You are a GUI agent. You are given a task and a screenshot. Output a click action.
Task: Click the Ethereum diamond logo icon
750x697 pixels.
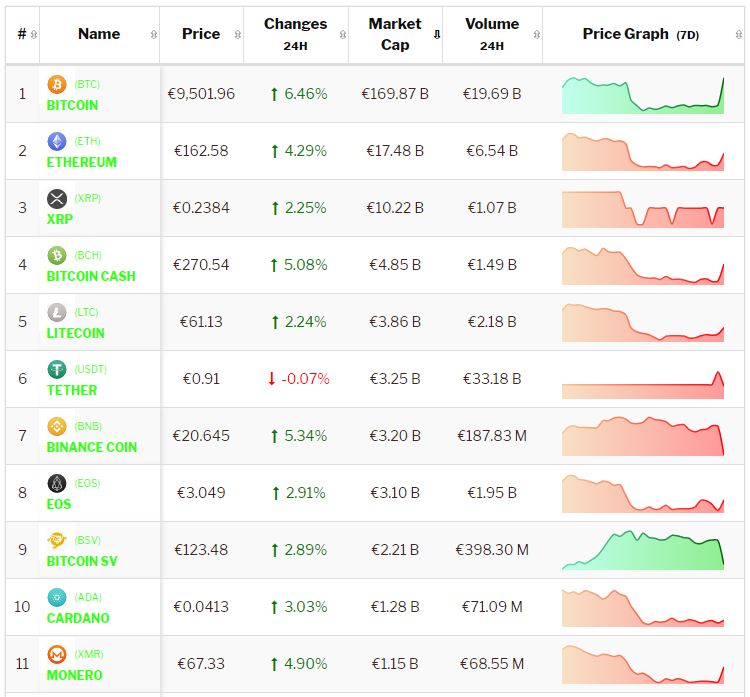tap(57, 142)
